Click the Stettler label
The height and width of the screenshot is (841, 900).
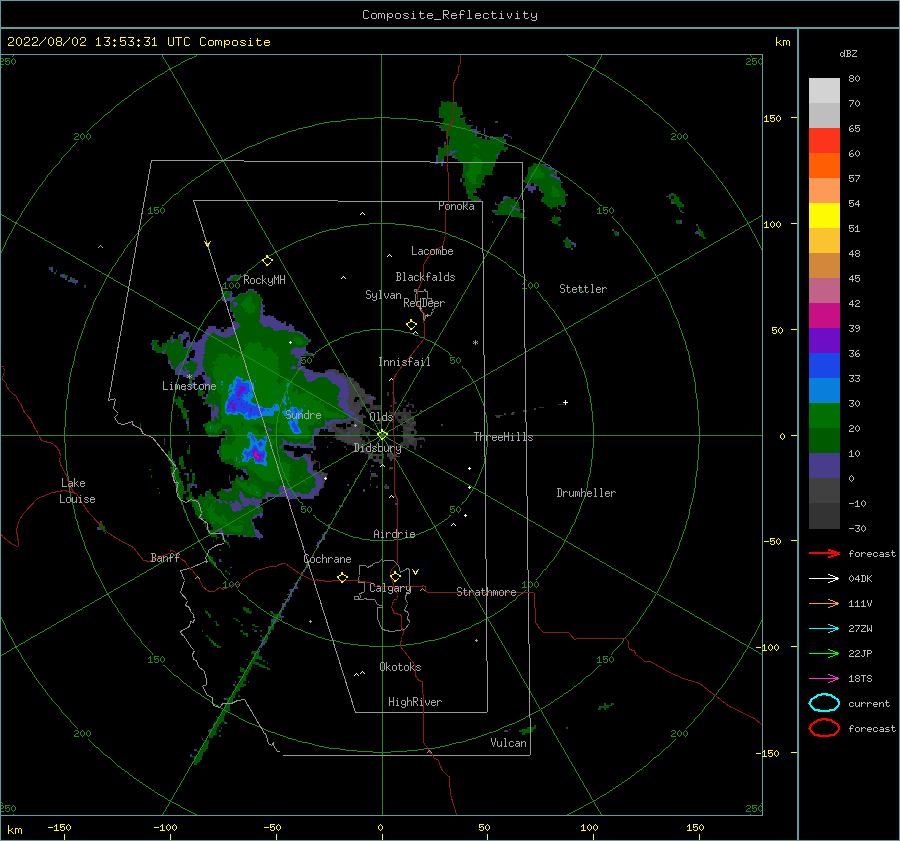[x=583, y=289]
